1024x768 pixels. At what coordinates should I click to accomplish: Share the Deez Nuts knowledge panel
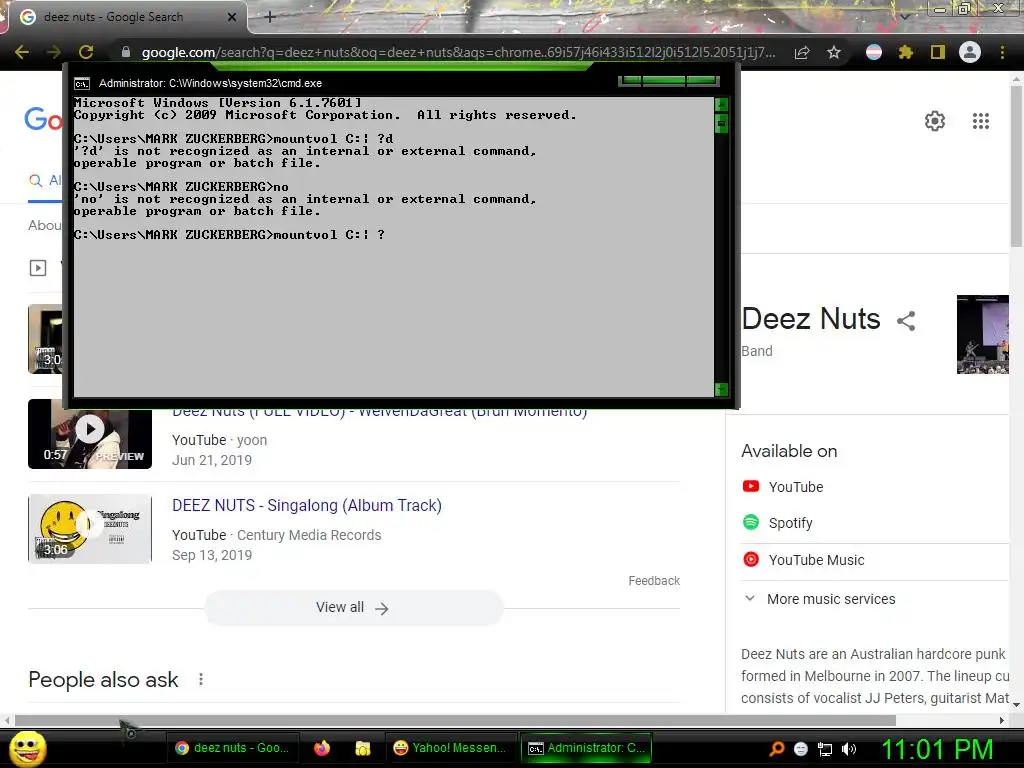(906, 321)
